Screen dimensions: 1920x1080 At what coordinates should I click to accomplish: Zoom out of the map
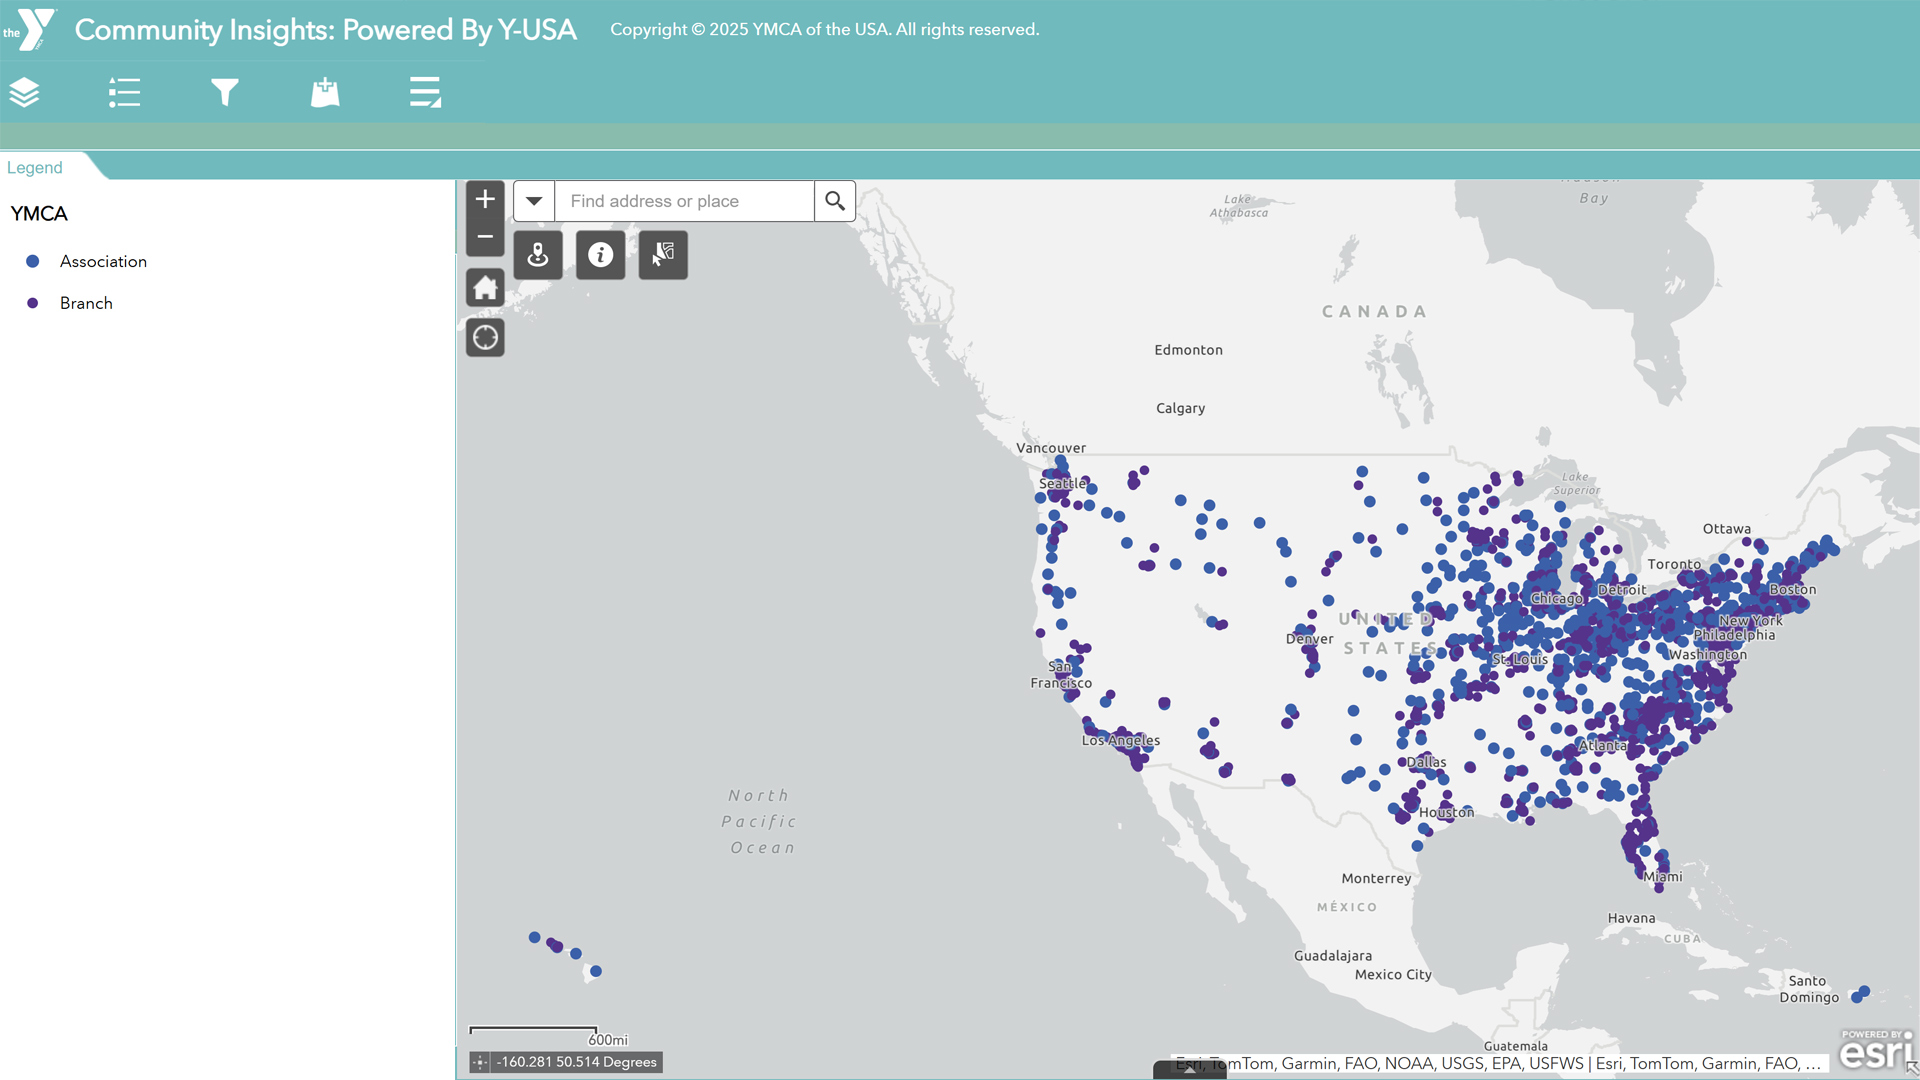pyautogui.click(x=485, y=237)
